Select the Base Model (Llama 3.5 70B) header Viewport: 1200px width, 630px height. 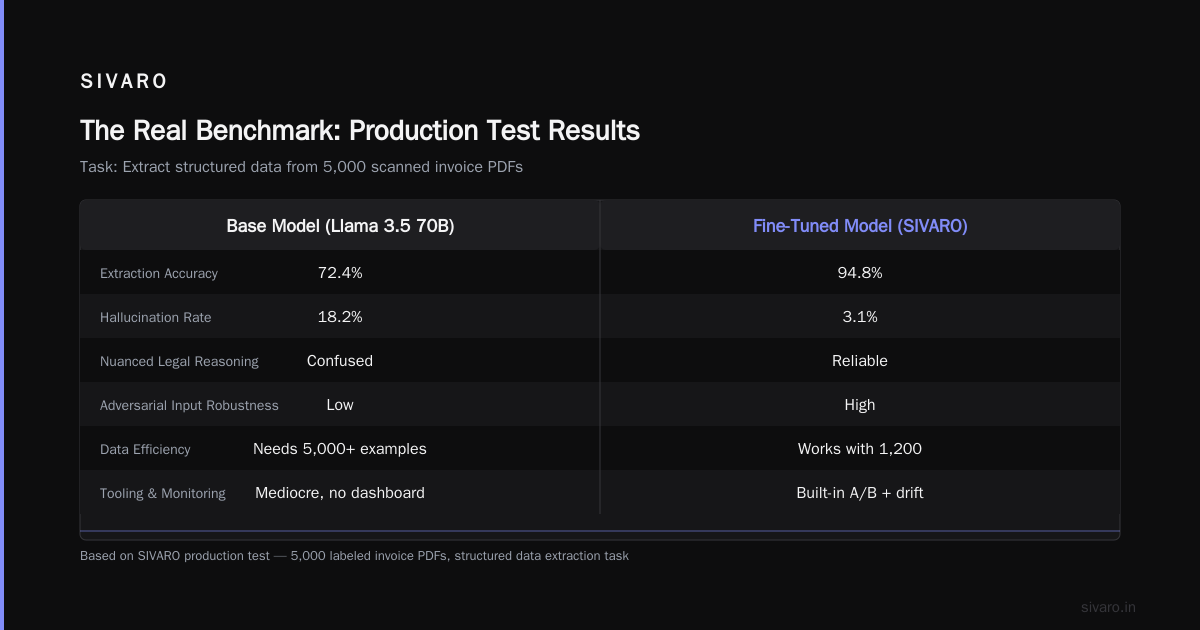340,226
